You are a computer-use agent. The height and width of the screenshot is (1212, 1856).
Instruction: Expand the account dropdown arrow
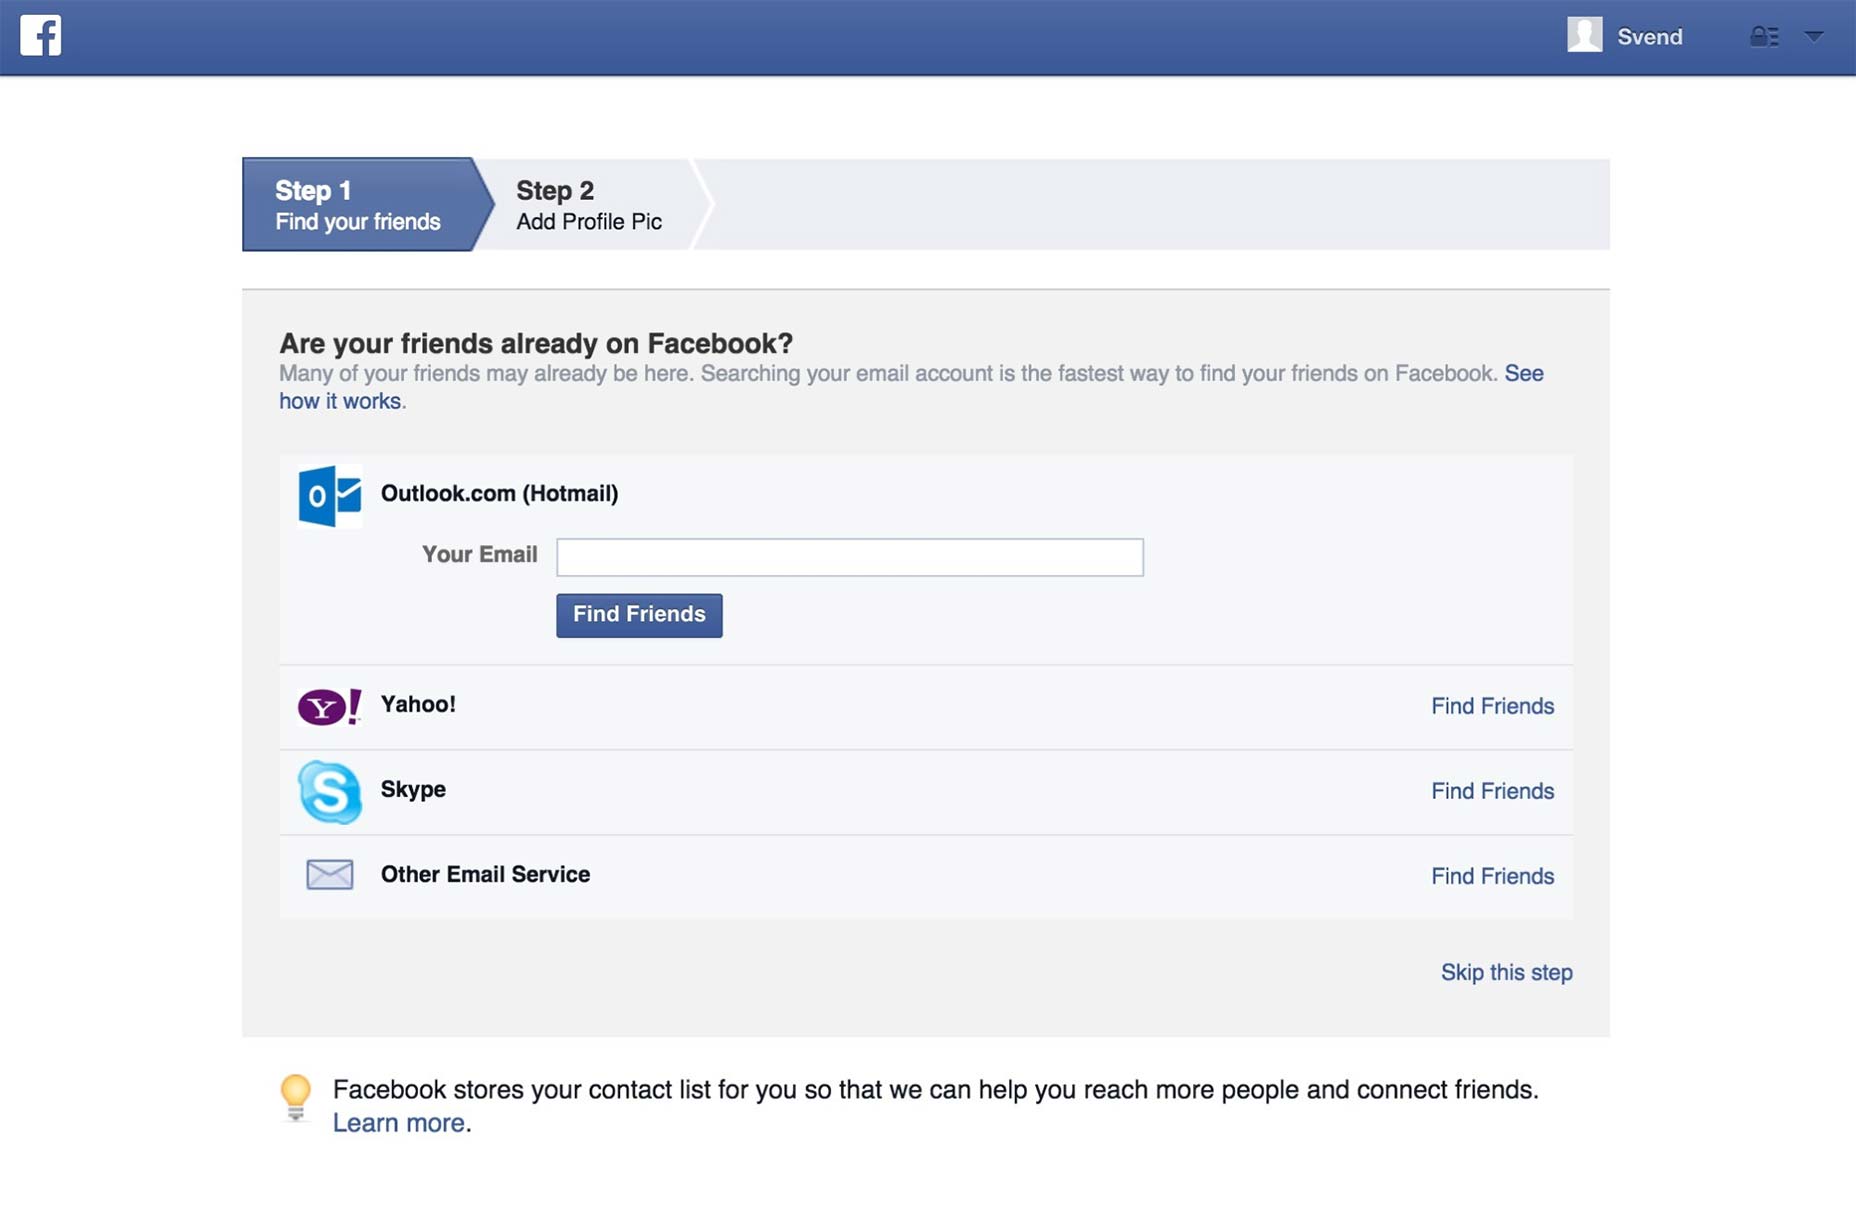click(1814, 36)
